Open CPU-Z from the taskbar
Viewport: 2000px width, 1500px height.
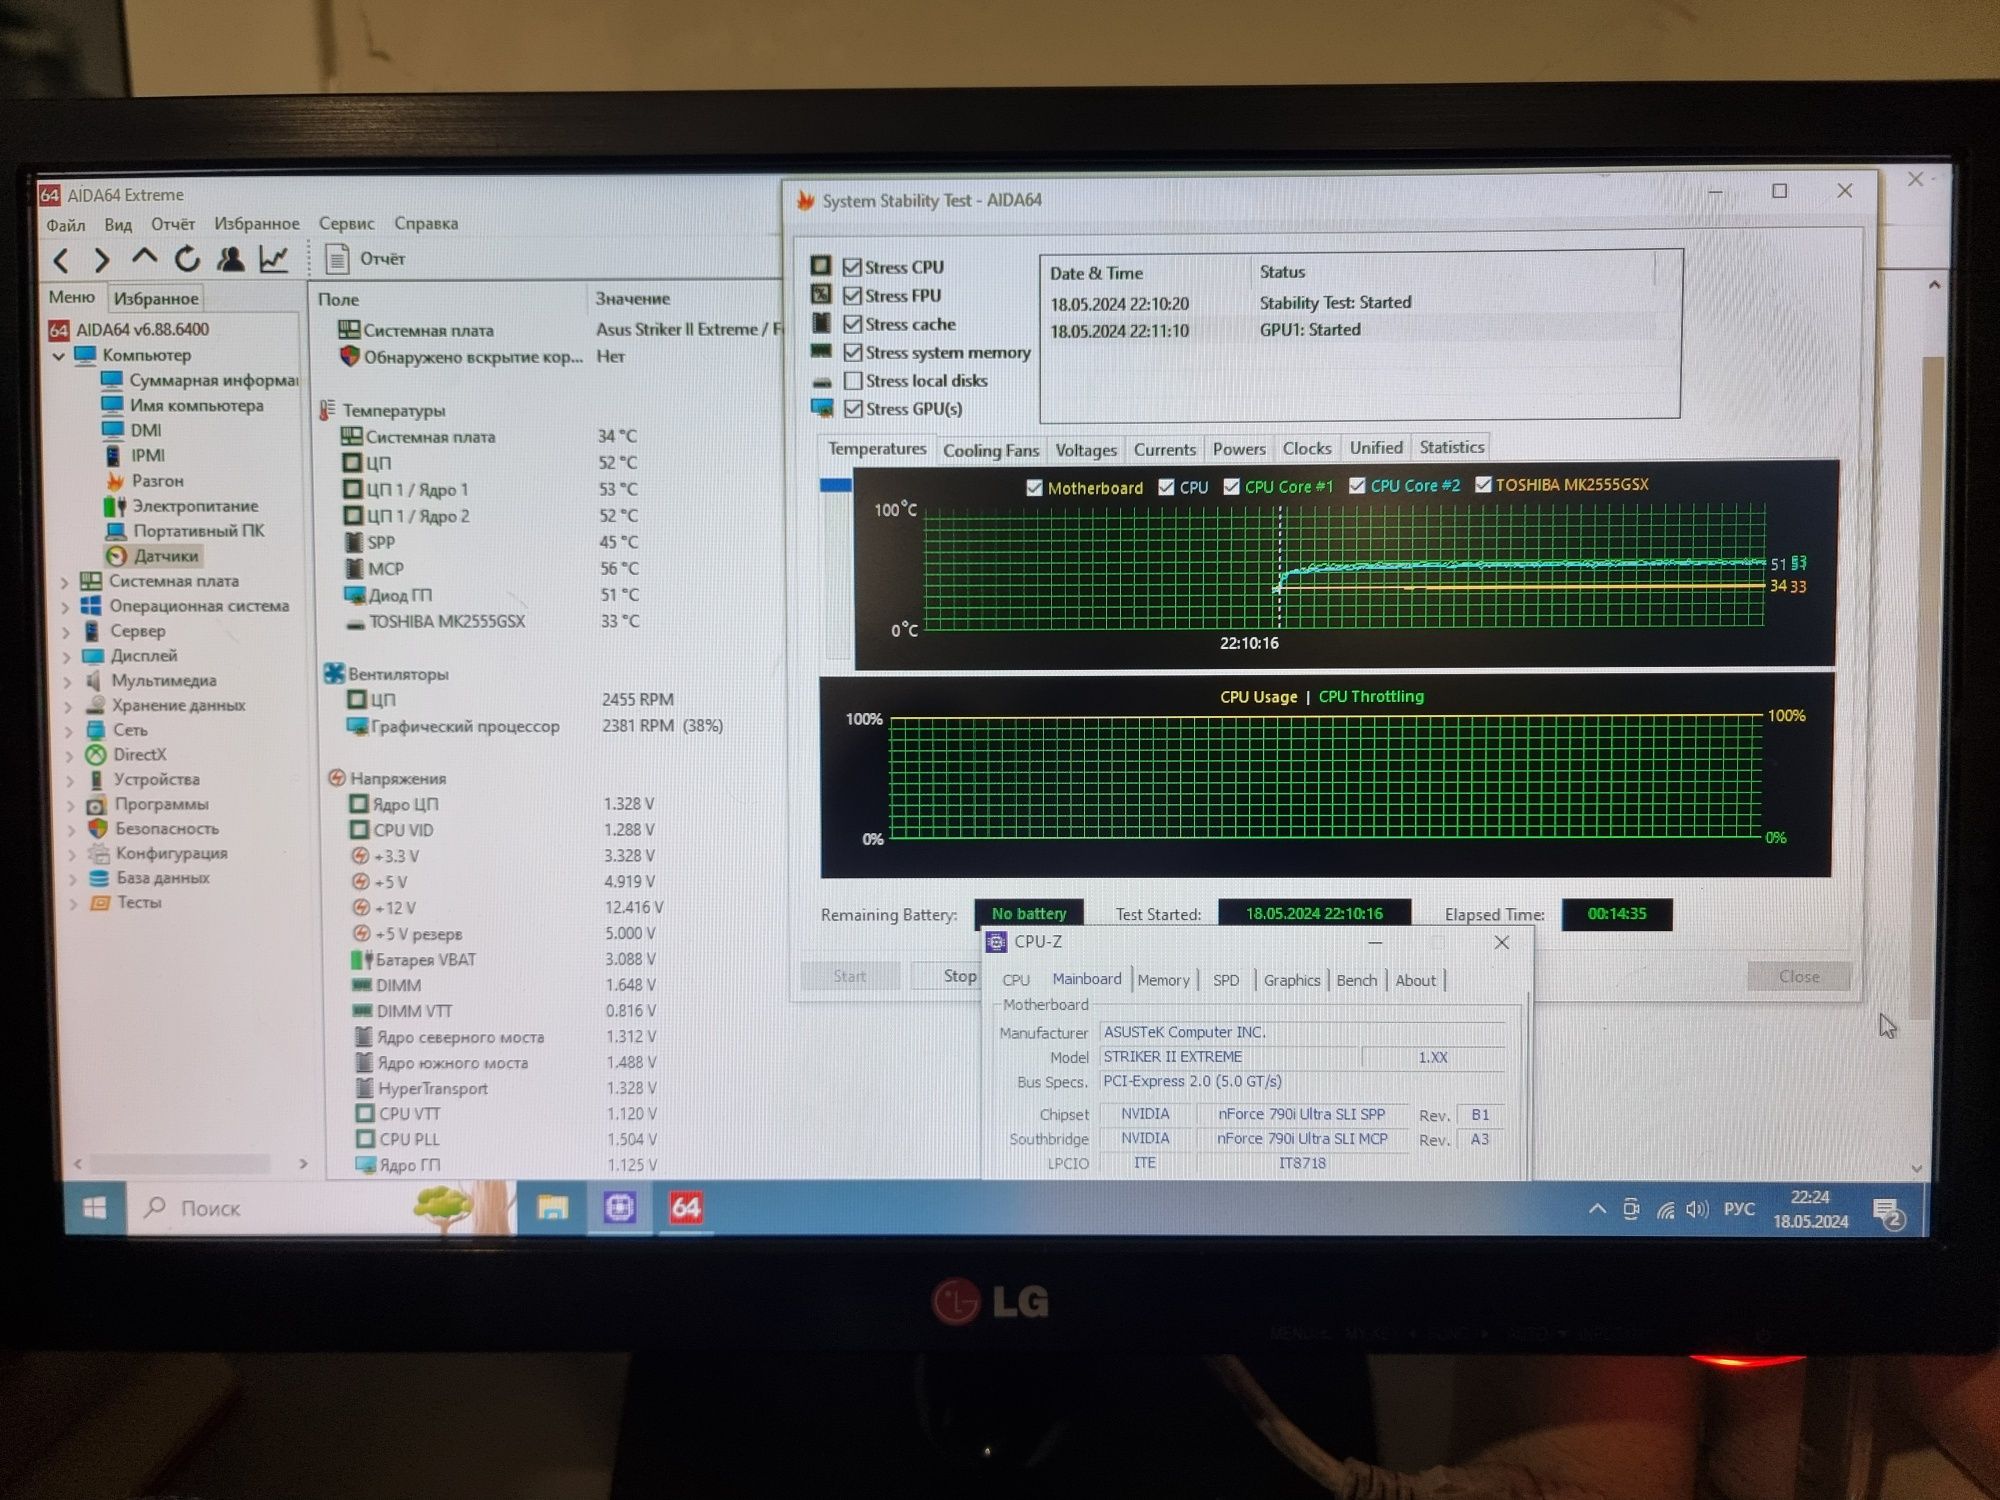point(619,1208)
